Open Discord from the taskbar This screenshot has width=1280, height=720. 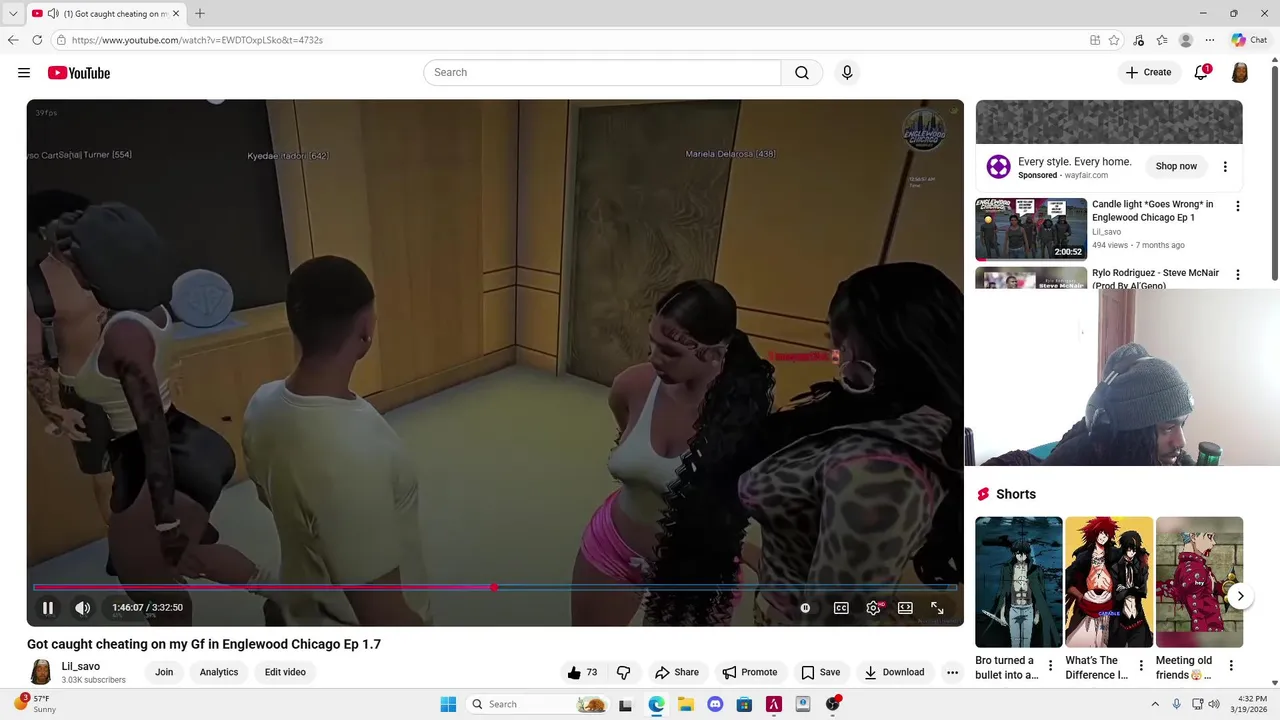[715, 704]
